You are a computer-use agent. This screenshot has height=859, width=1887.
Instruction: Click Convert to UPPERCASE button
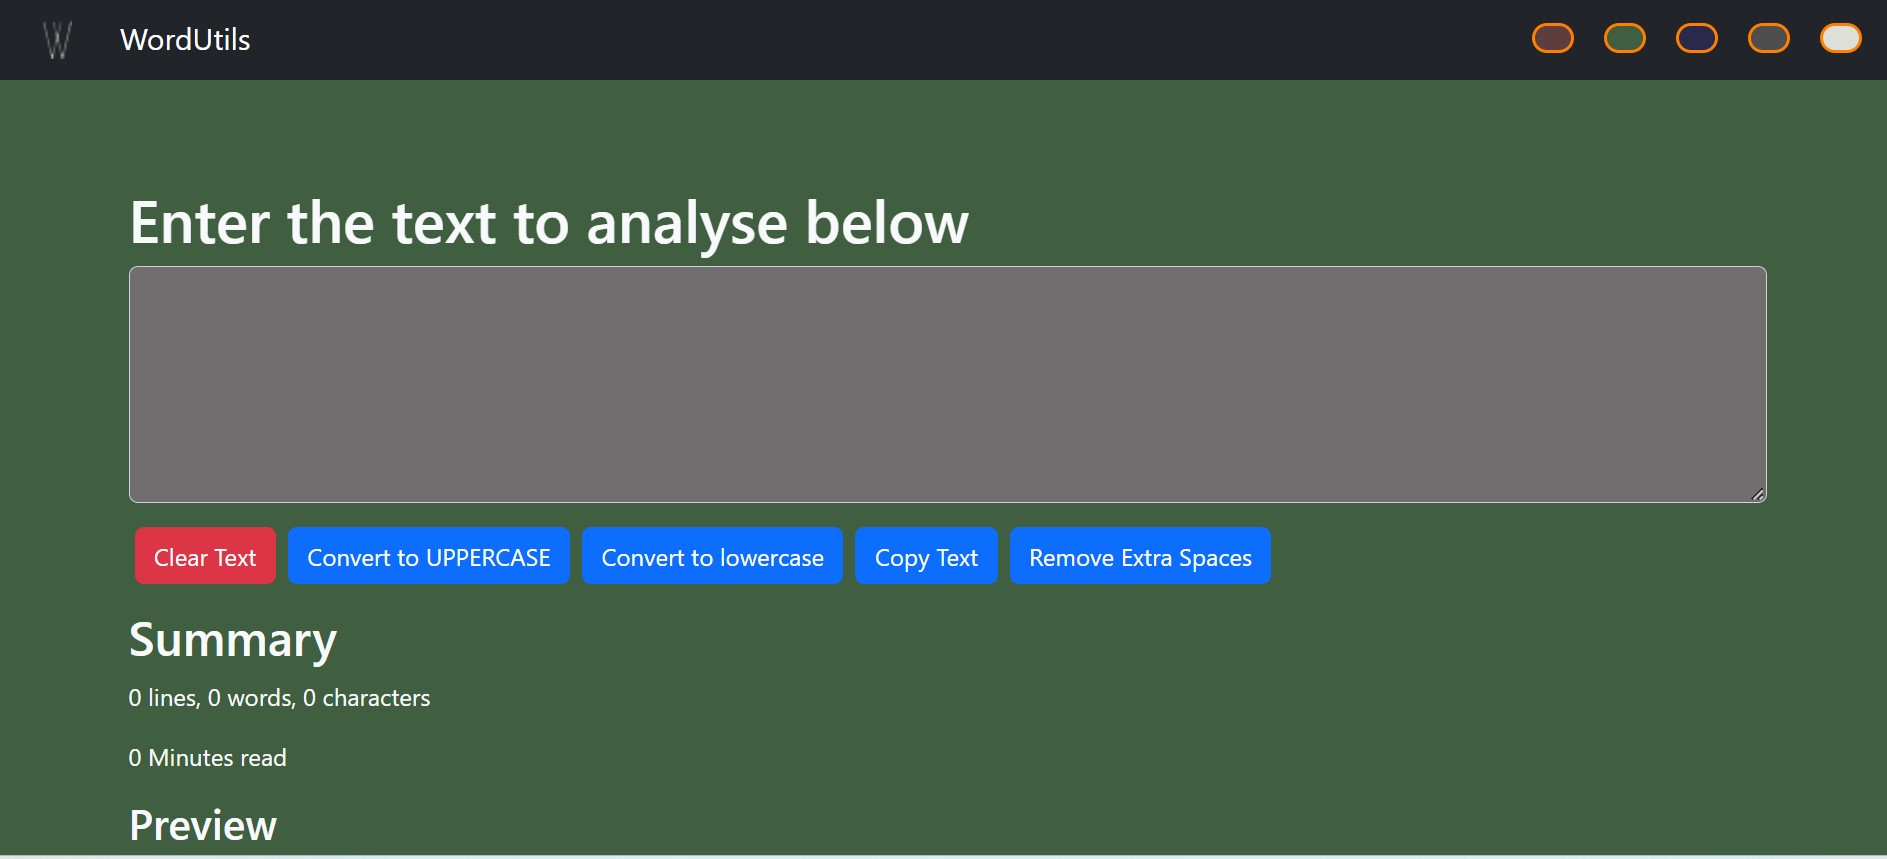coord(428,556)
